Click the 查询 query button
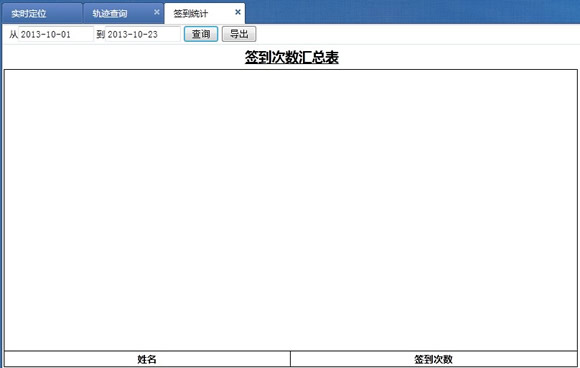This screenshot has height=368, width=580. [x=201, y=34]
